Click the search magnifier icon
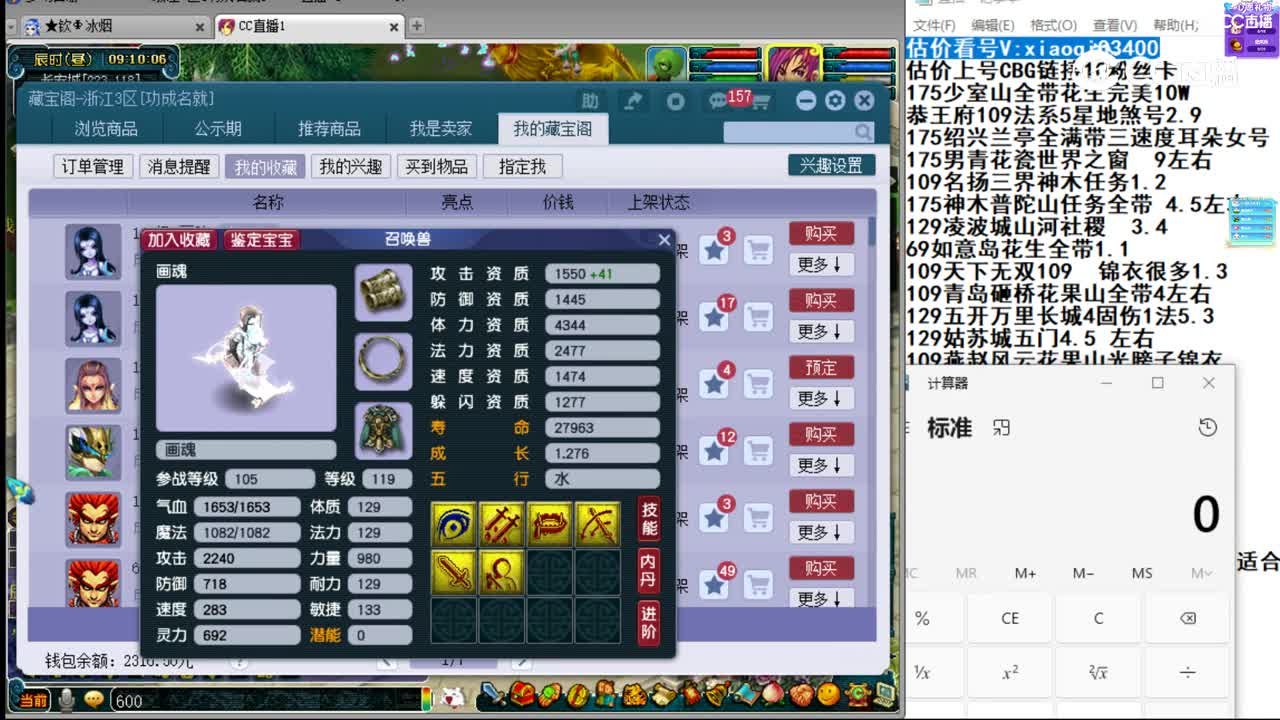This screenshot has width=1280, height=720. [x=863, y=131]
